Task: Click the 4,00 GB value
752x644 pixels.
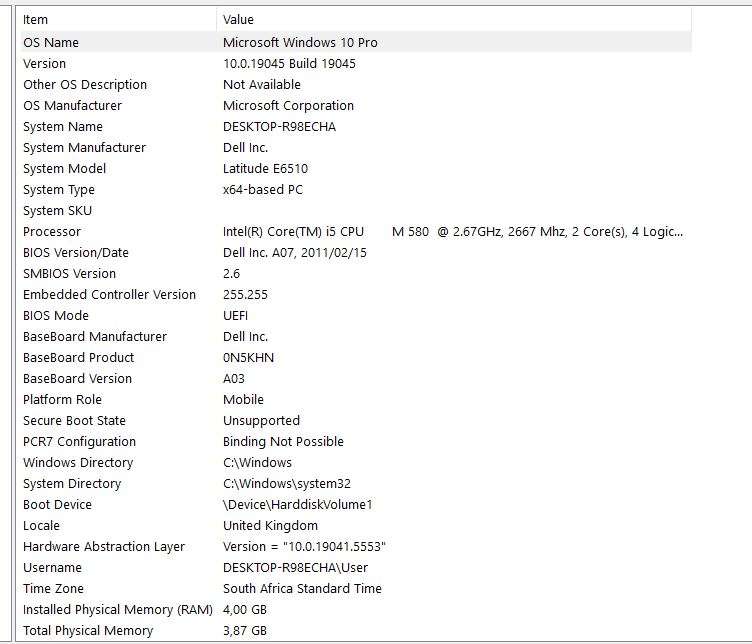Action: pyautogui.click(x=245, y=609)
